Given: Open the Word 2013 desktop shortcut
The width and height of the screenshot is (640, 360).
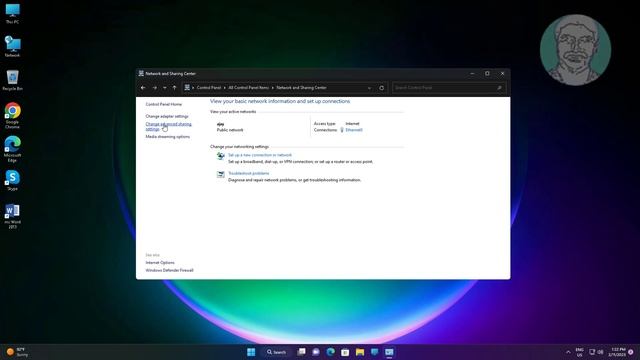Looking at the screenshot, I should (12, 216).
